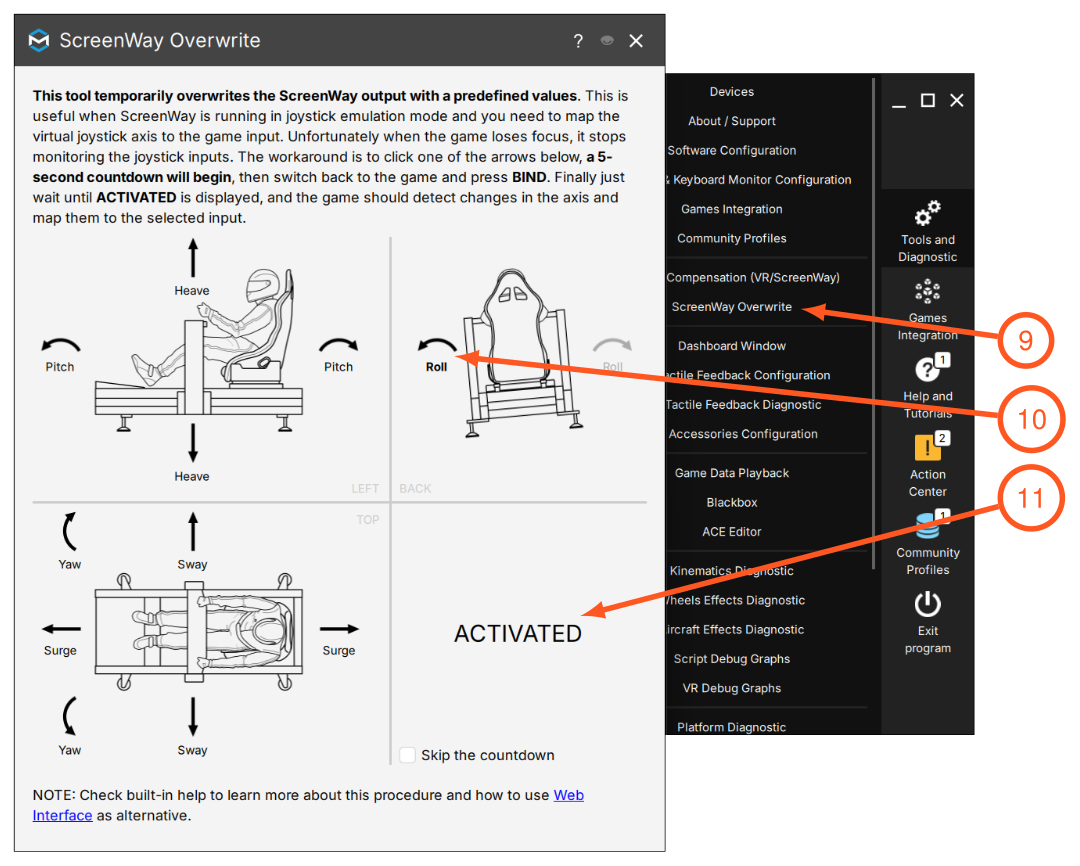Open the Games Integration sidebar icon

tap(927, 291)
